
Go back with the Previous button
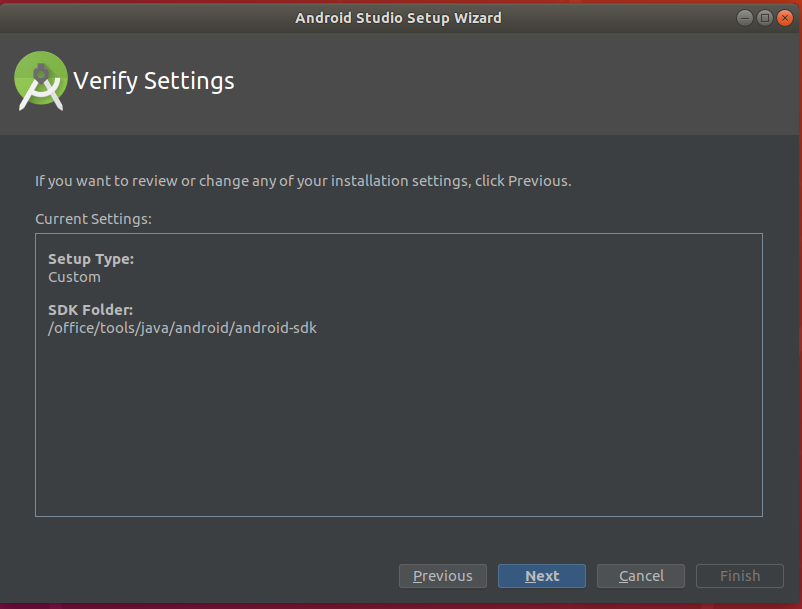[442, 576]
